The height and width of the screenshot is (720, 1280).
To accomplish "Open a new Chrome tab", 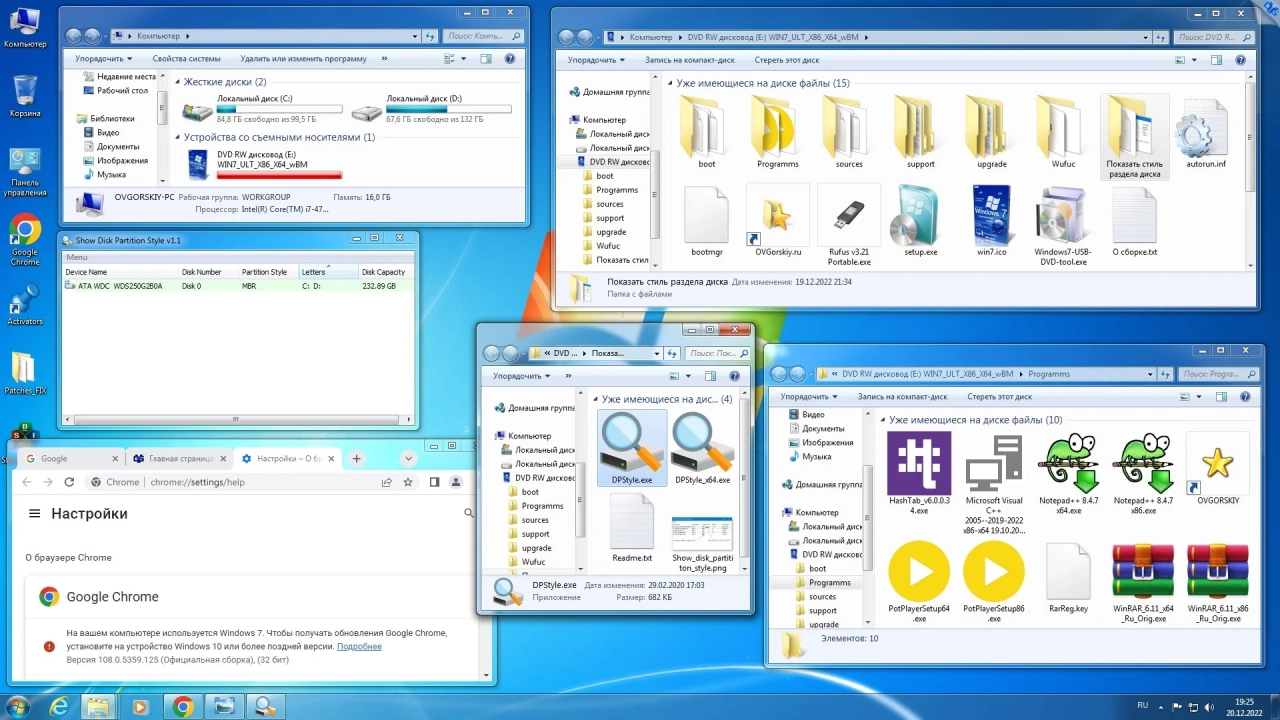I will click(x=356, y=459).
